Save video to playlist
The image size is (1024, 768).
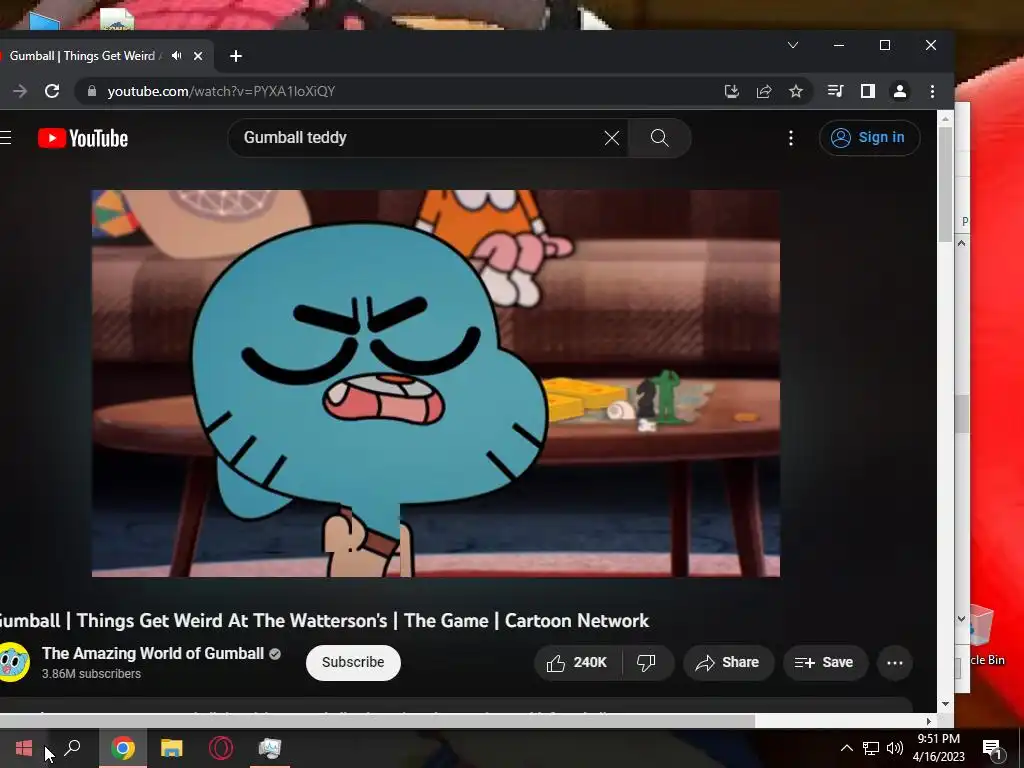coord(825,663)
